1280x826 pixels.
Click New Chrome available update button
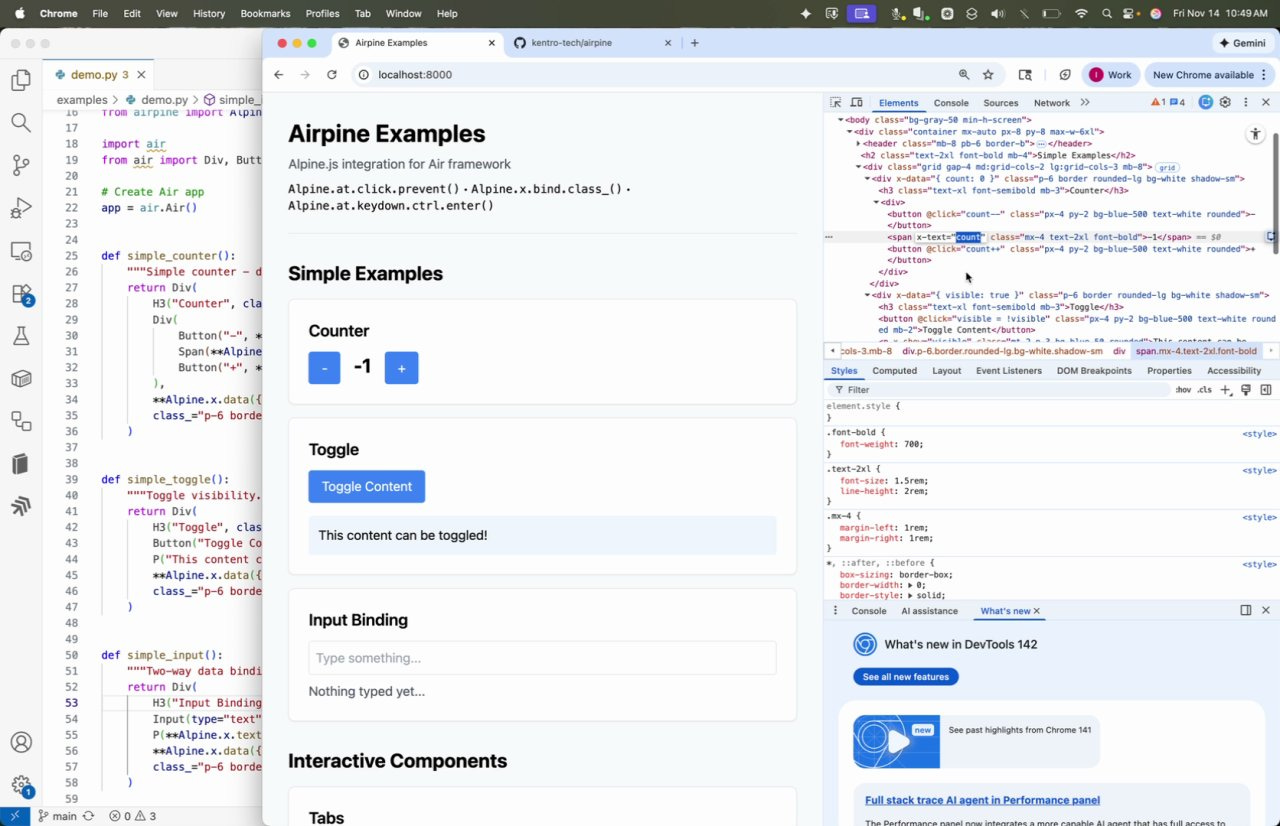(x=1210, y=75)
